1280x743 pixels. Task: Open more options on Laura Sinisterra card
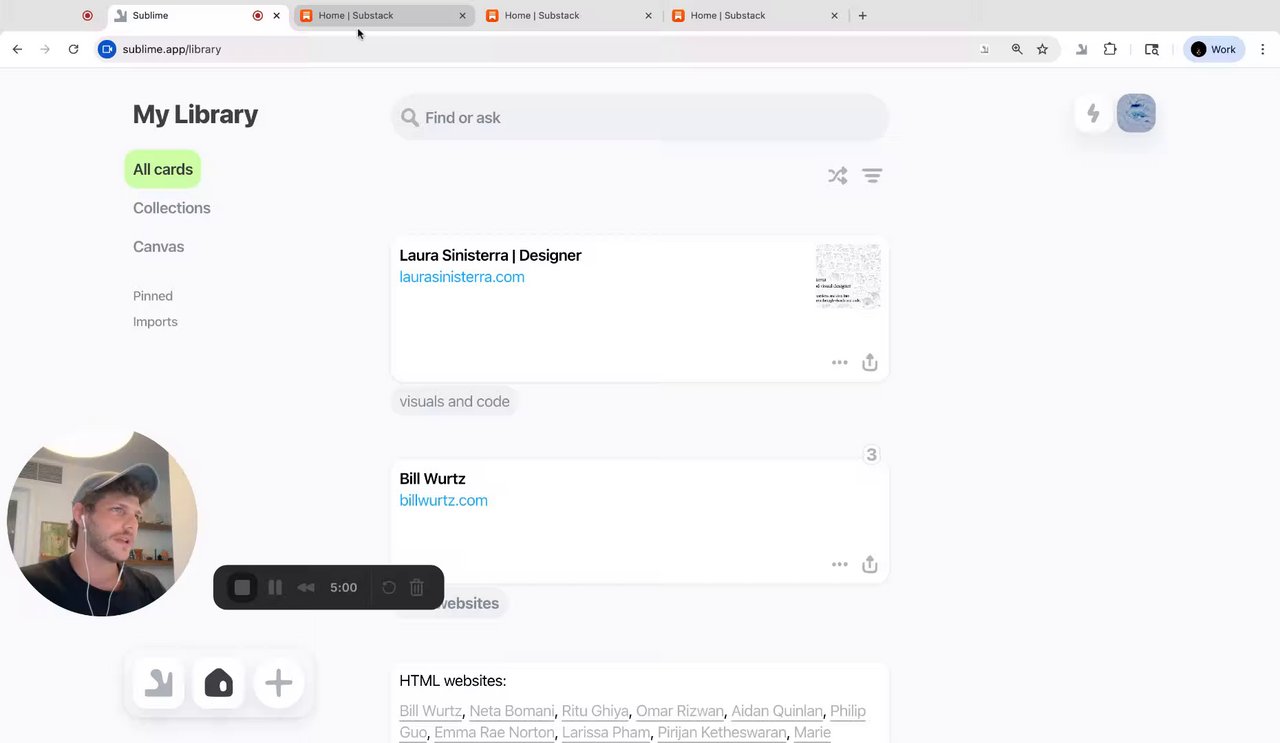tap(840, 363)
